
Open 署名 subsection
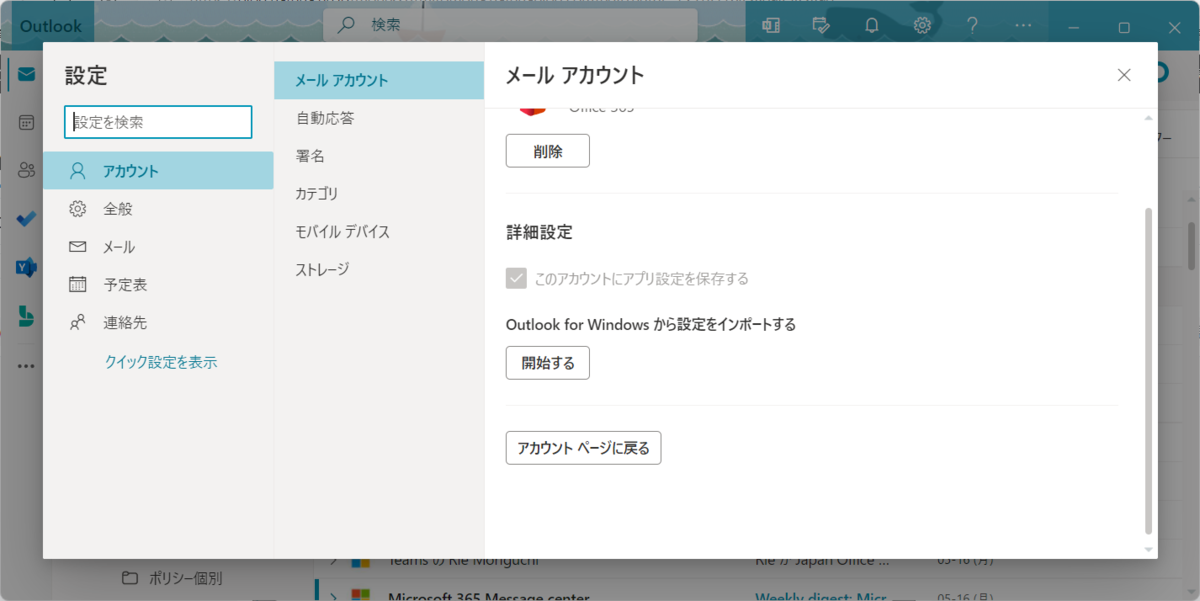(x=379, y=156)
